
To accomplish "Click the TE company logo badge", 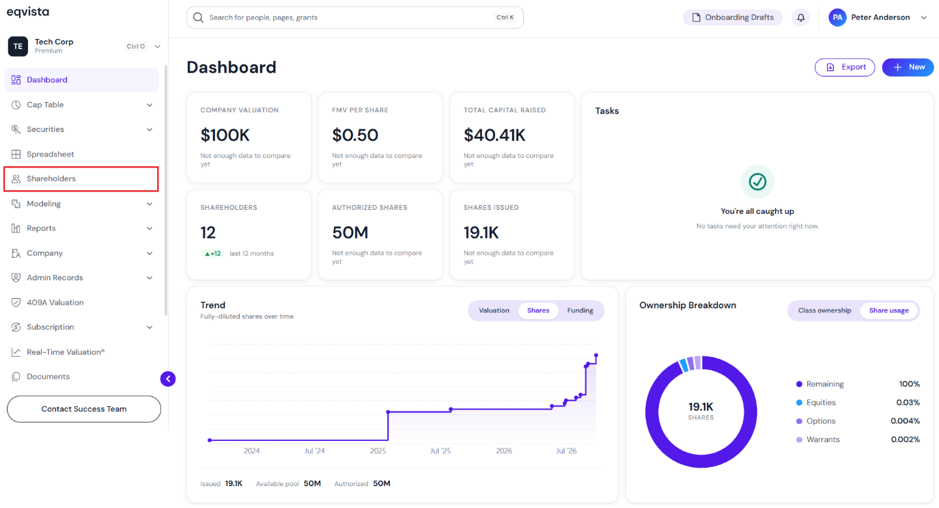I will pos(17,46).
